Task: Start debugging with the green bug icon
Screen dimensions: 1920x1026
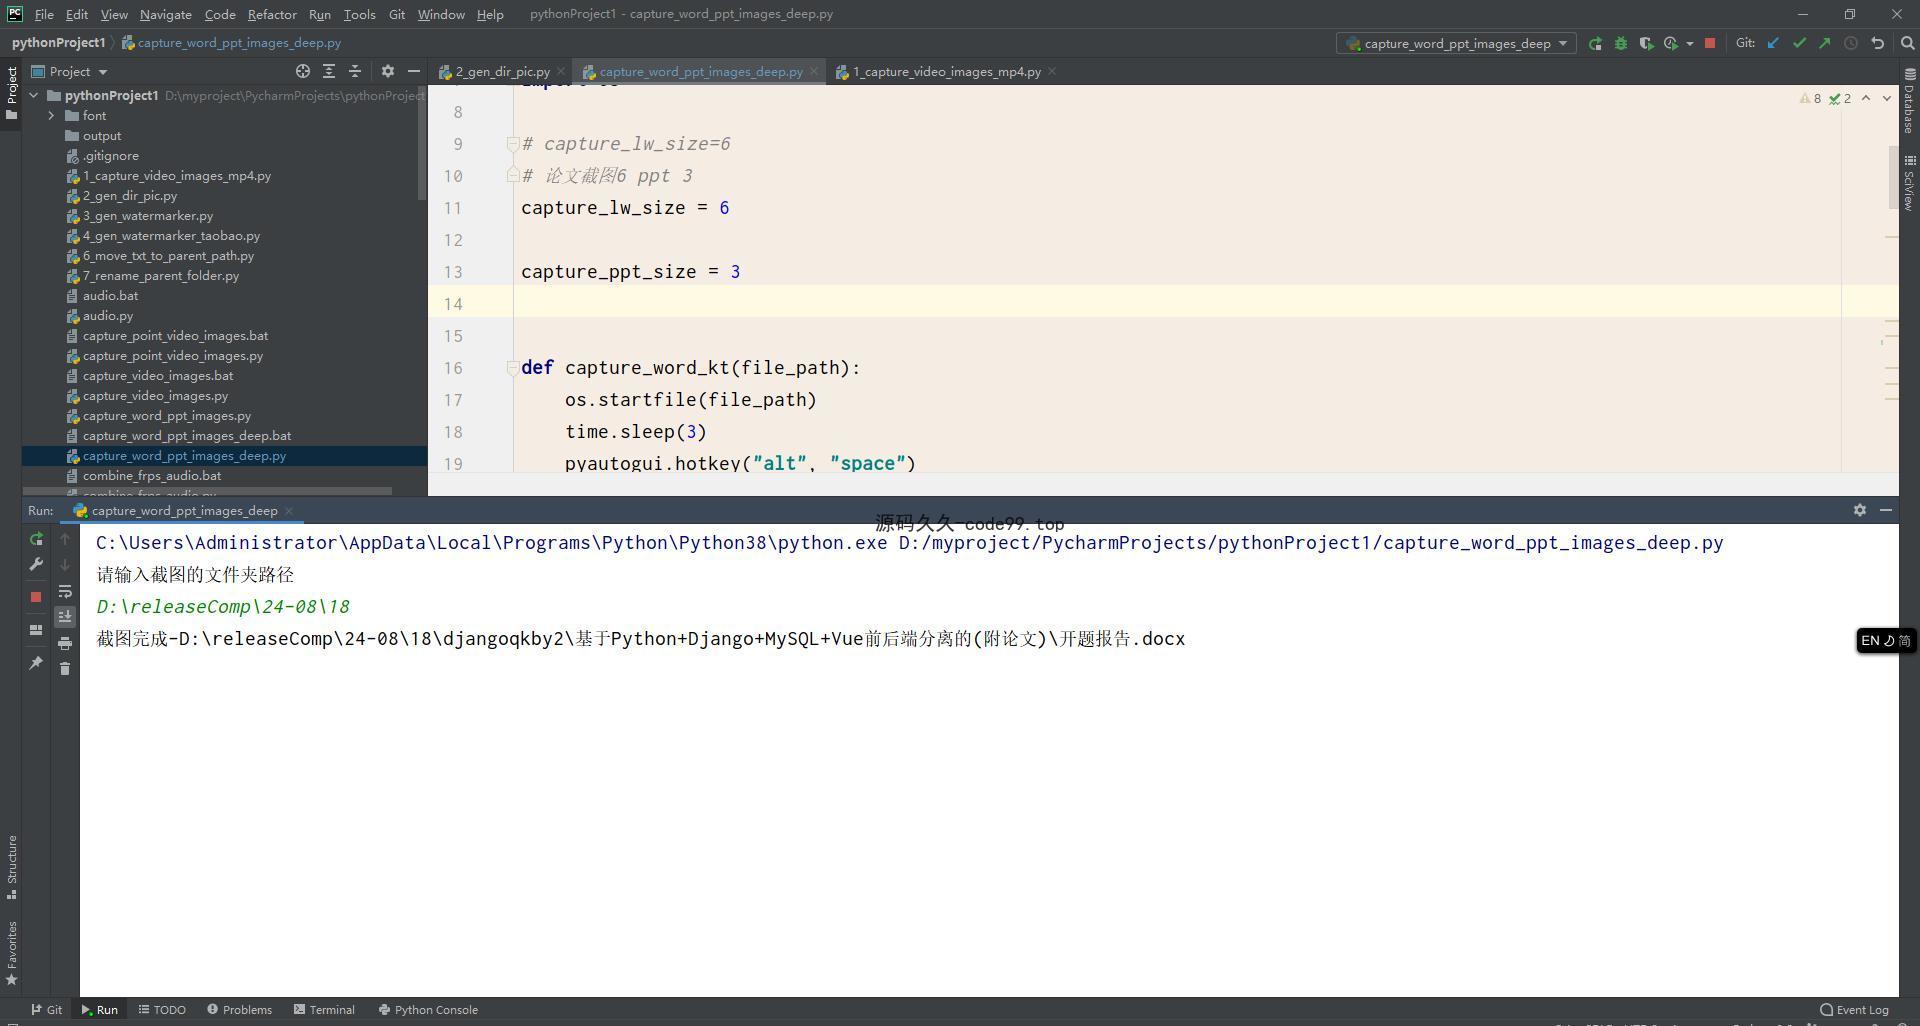Action: 1621,43
